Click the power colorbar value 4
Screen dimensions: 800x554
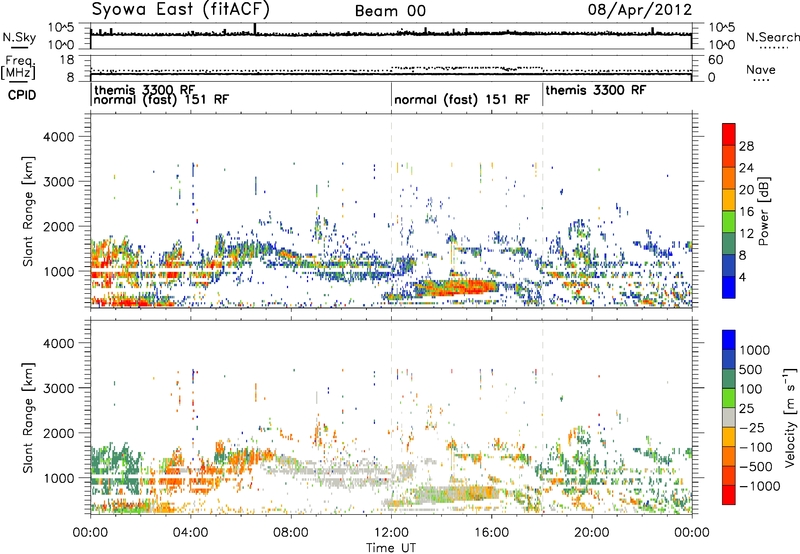tap(742, 277)
